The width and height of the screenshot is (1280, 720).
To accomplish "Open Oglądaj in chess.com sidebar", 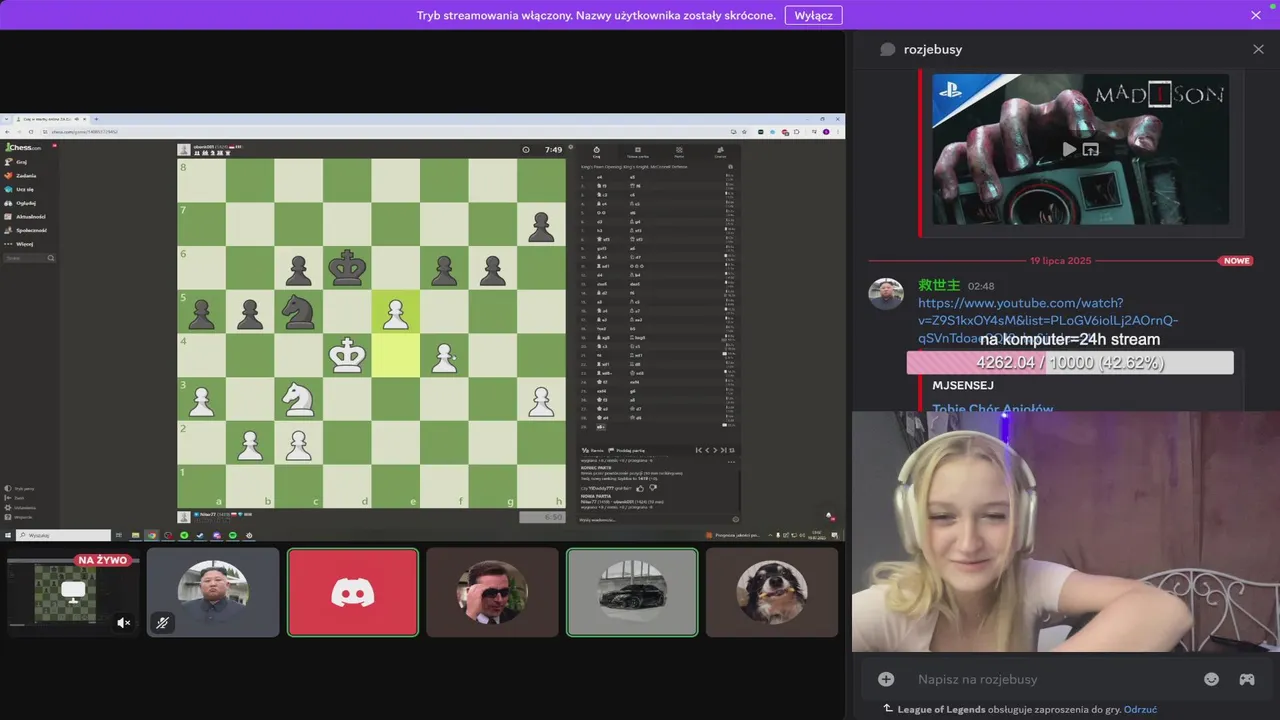I will click(20, 202).
